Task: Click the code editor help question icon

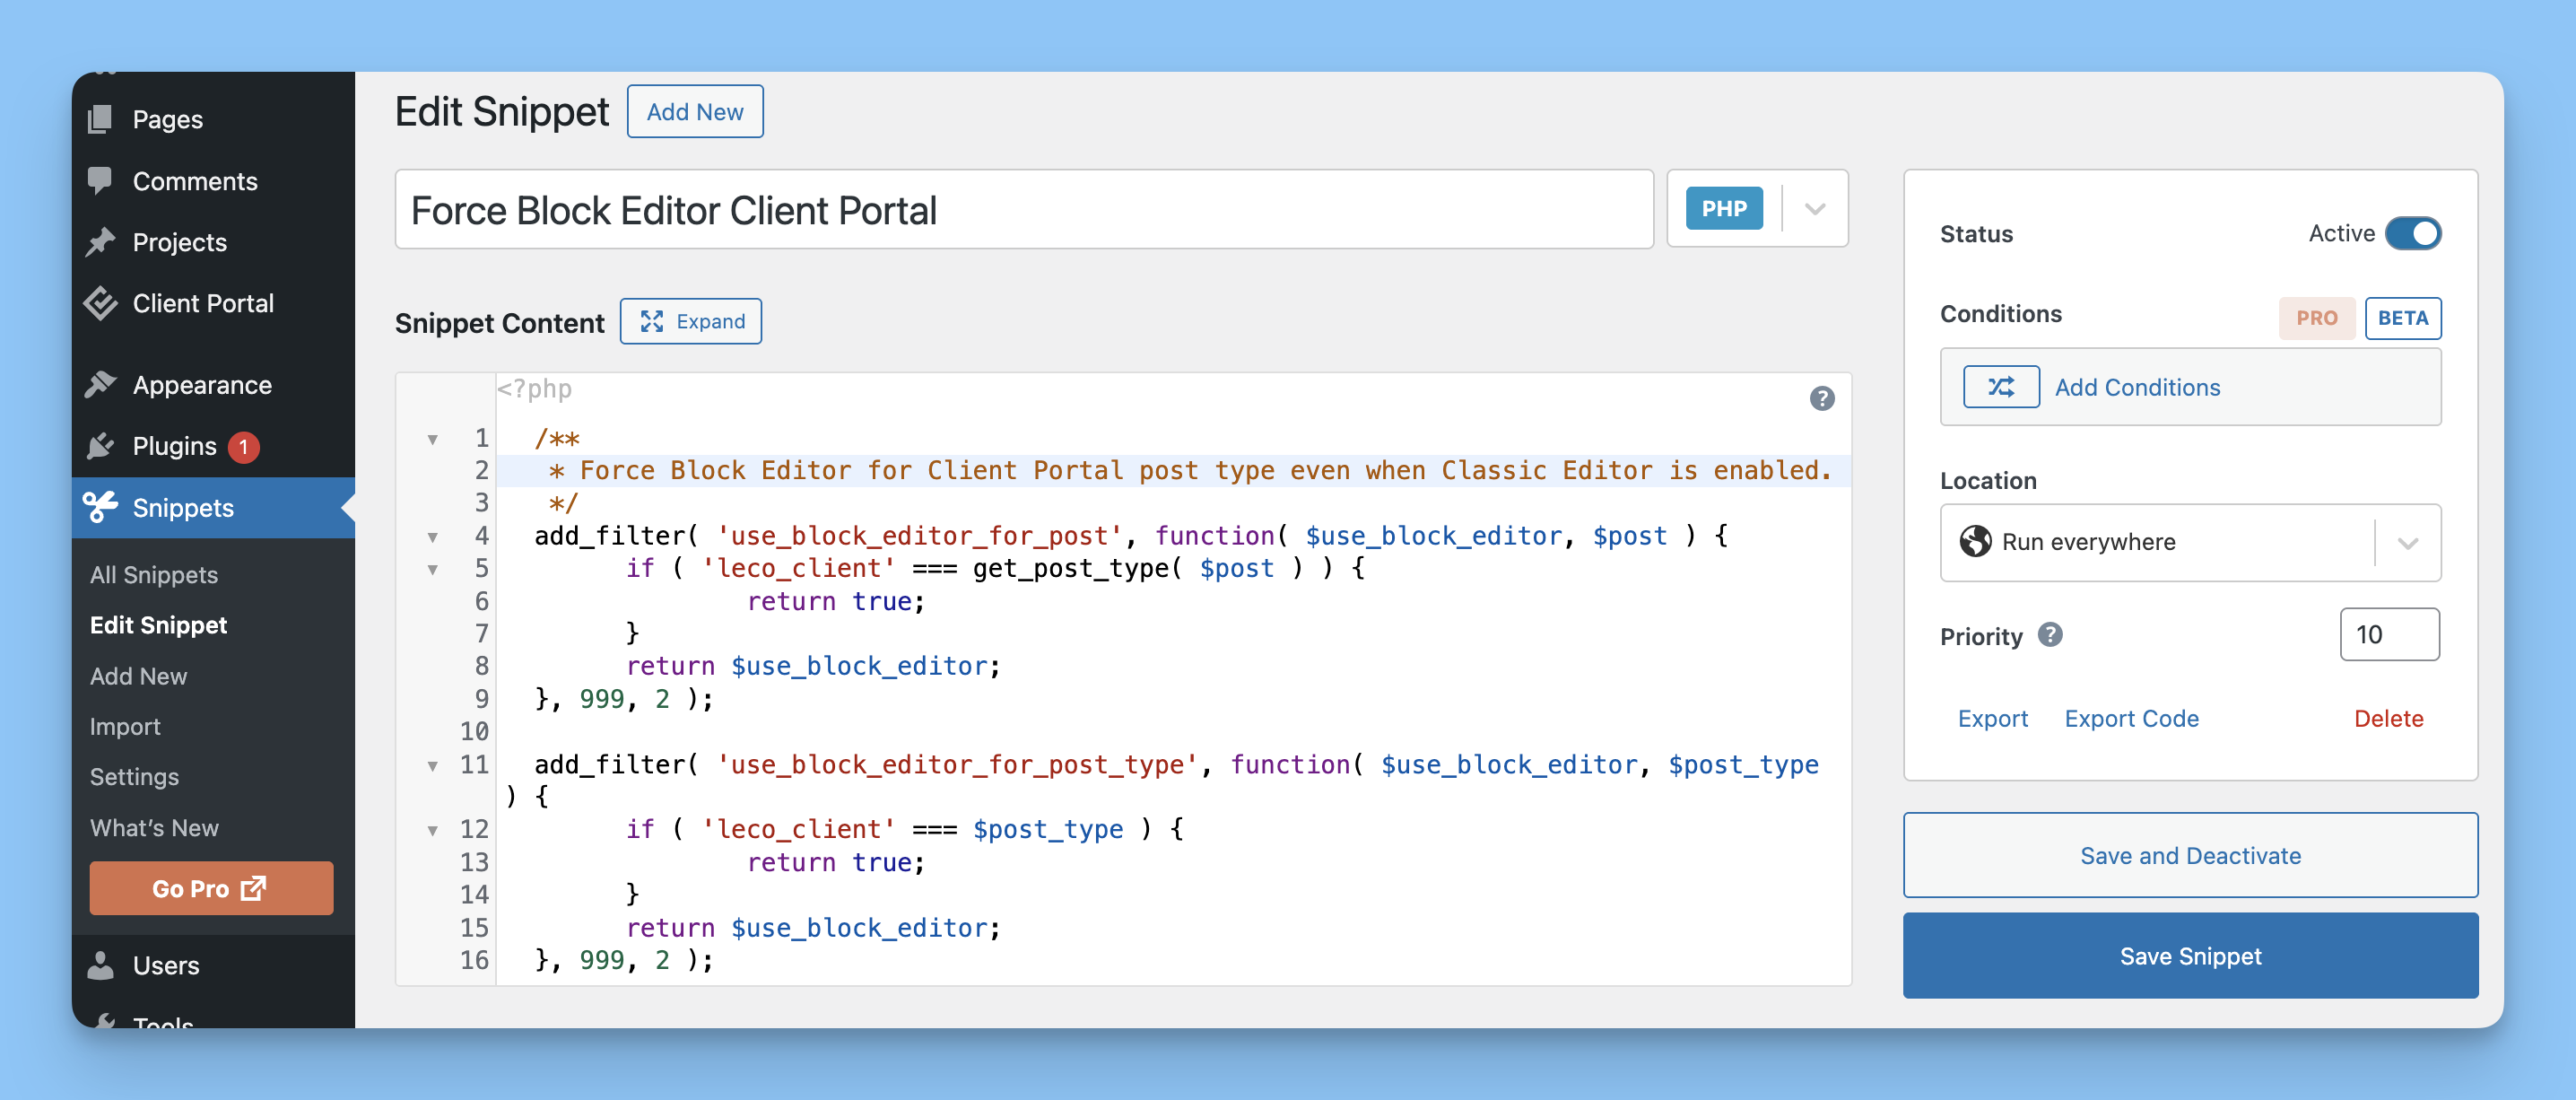Action: click(x=1822, y=399)
